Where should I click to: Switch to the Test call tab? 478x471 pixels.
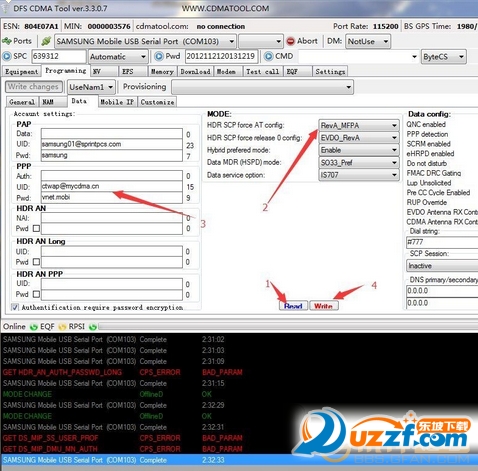(263, 72)
